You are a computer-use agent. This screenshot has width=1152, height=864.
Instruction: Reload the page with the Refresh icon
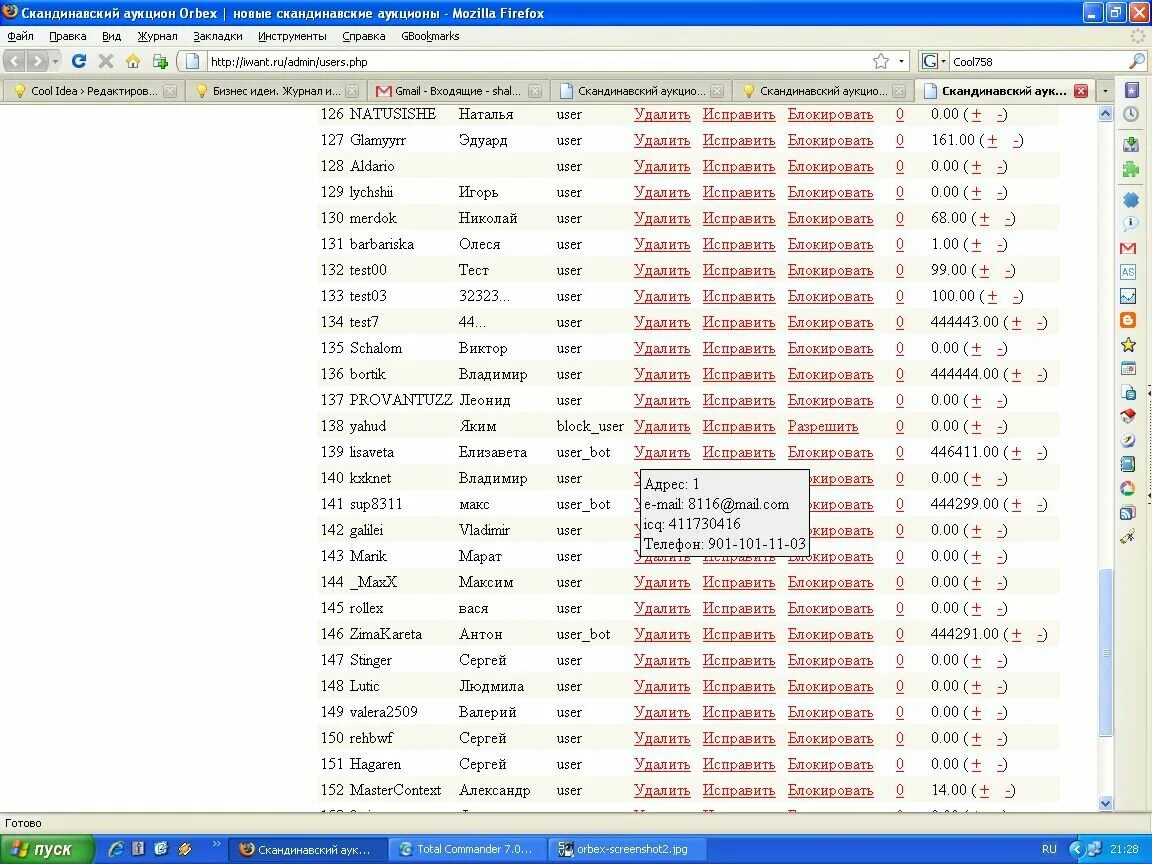click(79, 61)
